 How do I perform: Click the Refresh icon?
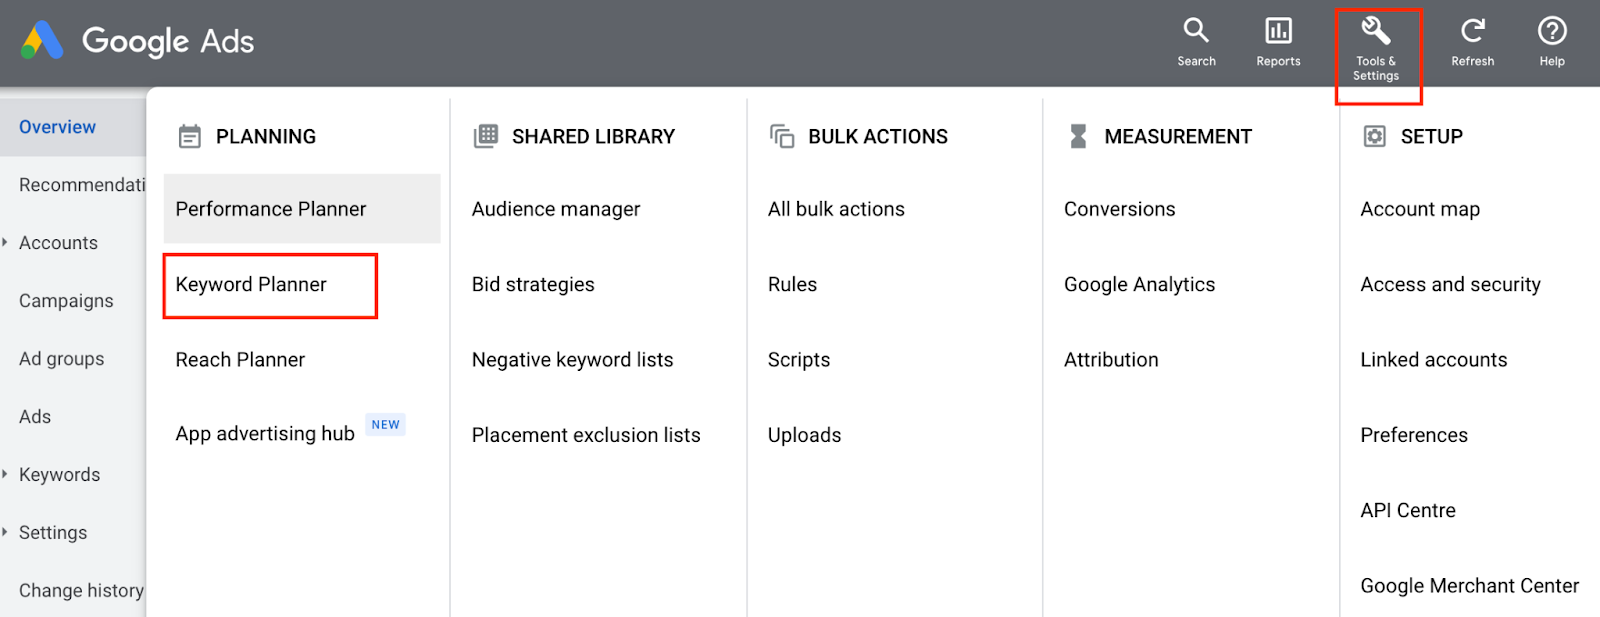(1472, 31)
